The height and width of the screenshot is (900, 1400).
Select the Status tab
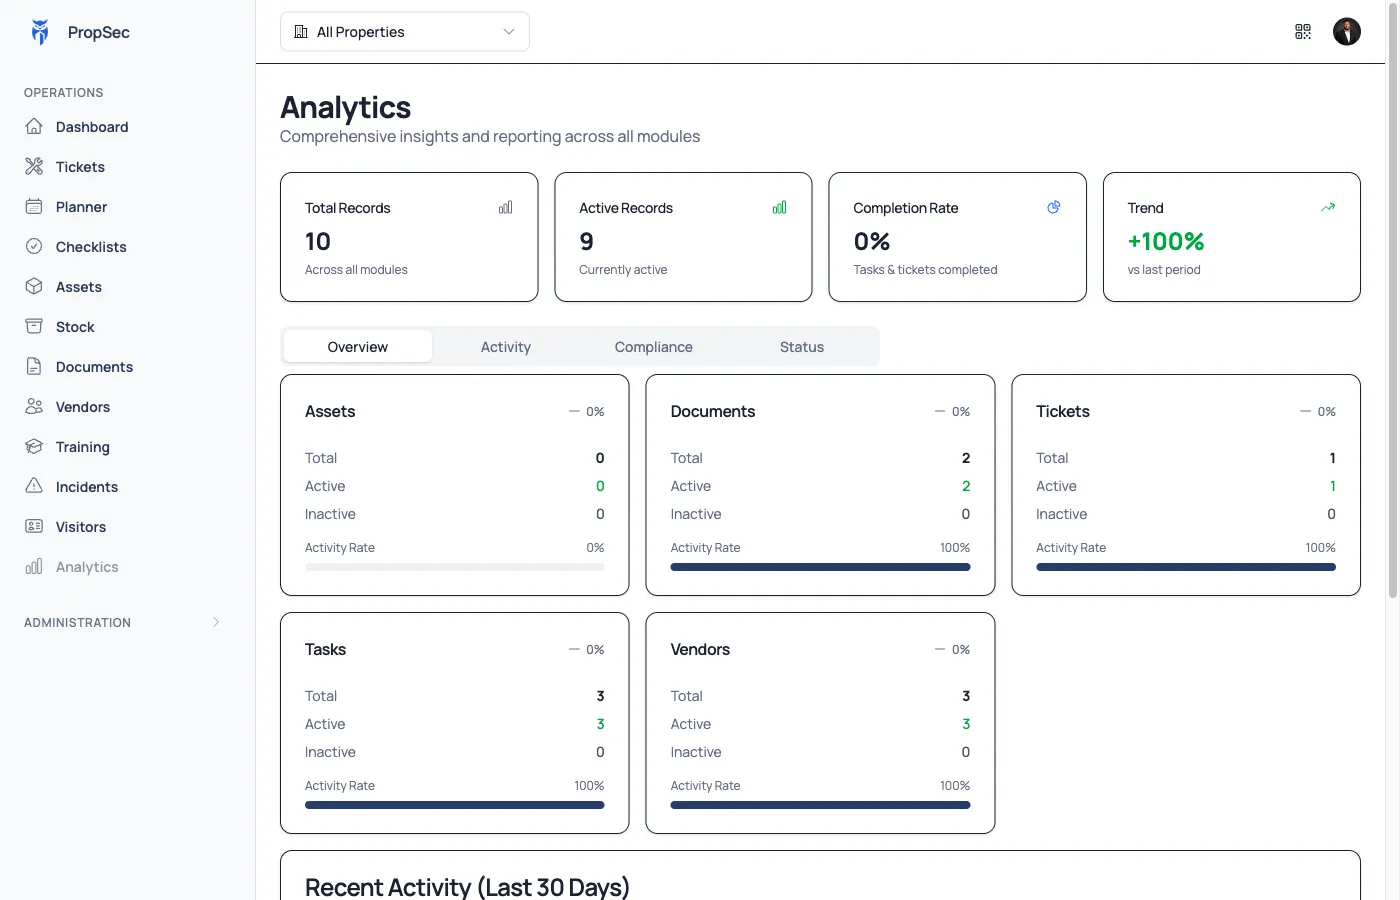(x=802, y=347)
